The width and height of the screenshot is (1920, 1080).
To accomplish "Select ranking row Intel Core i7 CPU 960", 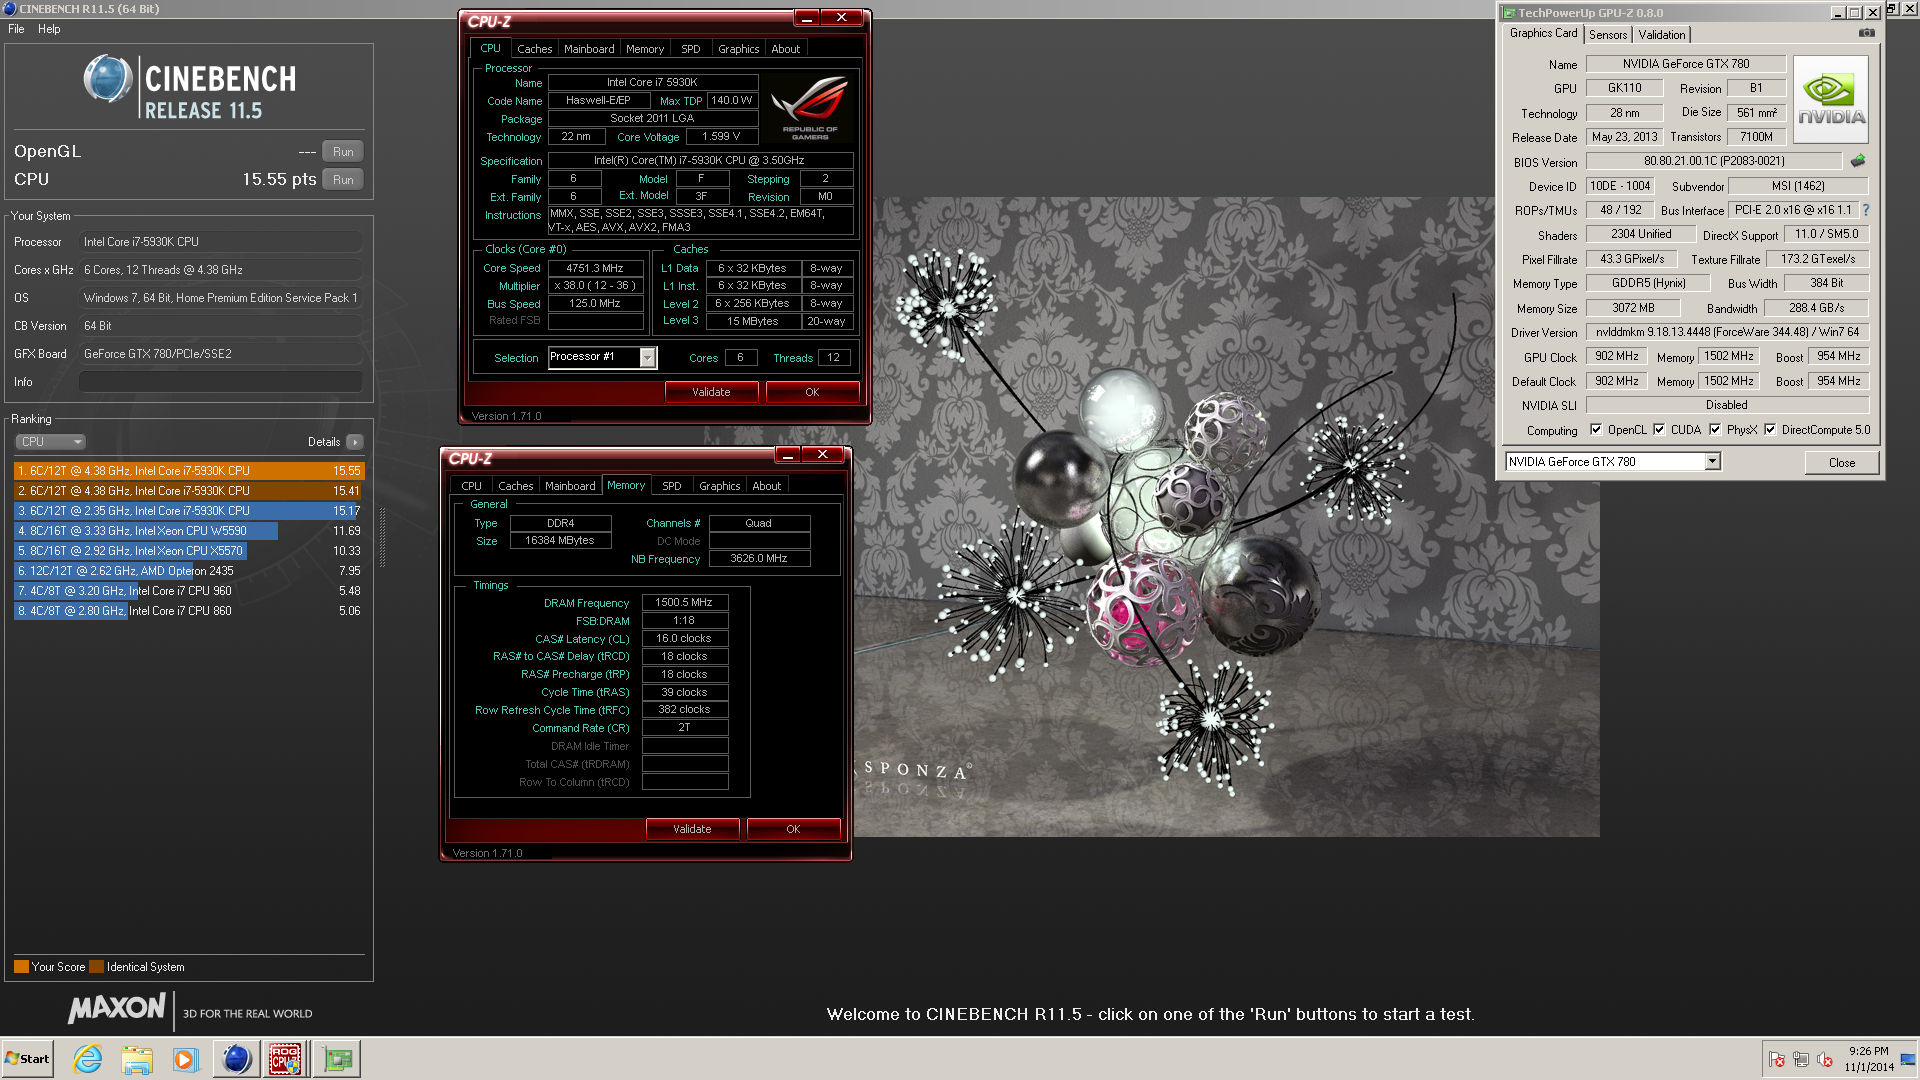I will tap(189, 591).
